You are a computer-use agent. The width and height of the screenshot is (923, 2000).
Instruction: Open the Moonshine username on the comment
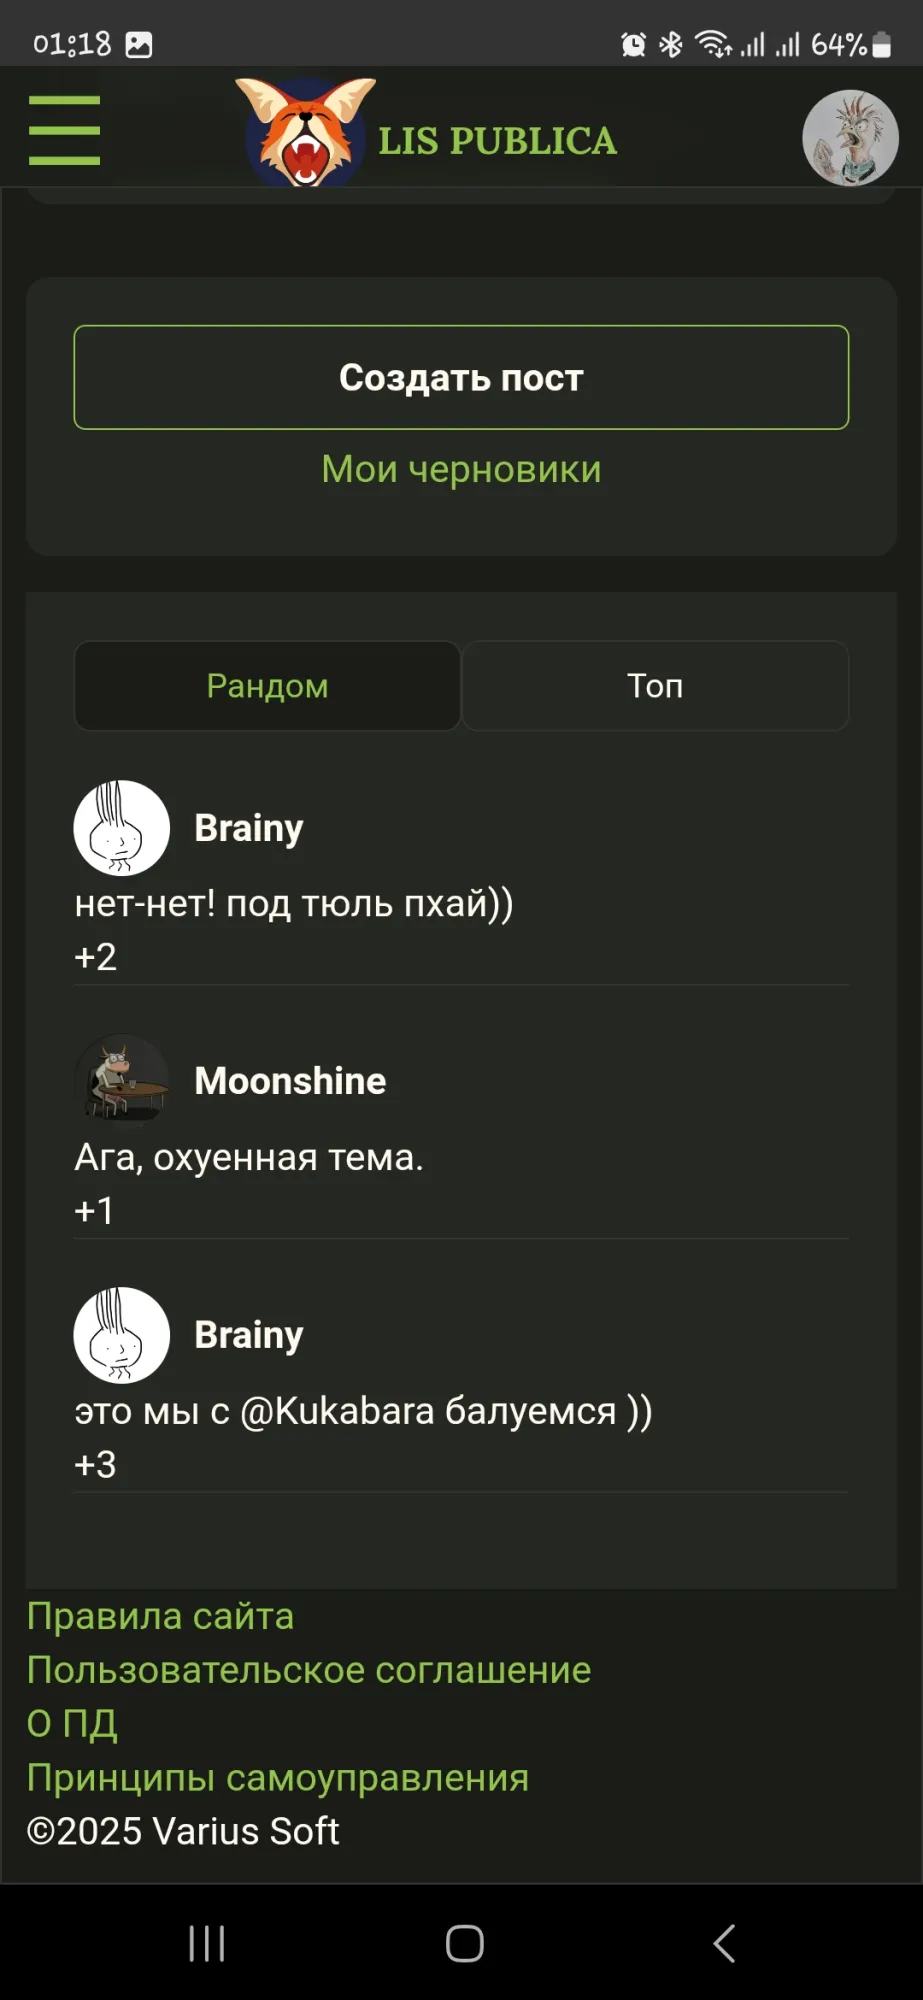pyautogui.click(x=290, y=1081)
